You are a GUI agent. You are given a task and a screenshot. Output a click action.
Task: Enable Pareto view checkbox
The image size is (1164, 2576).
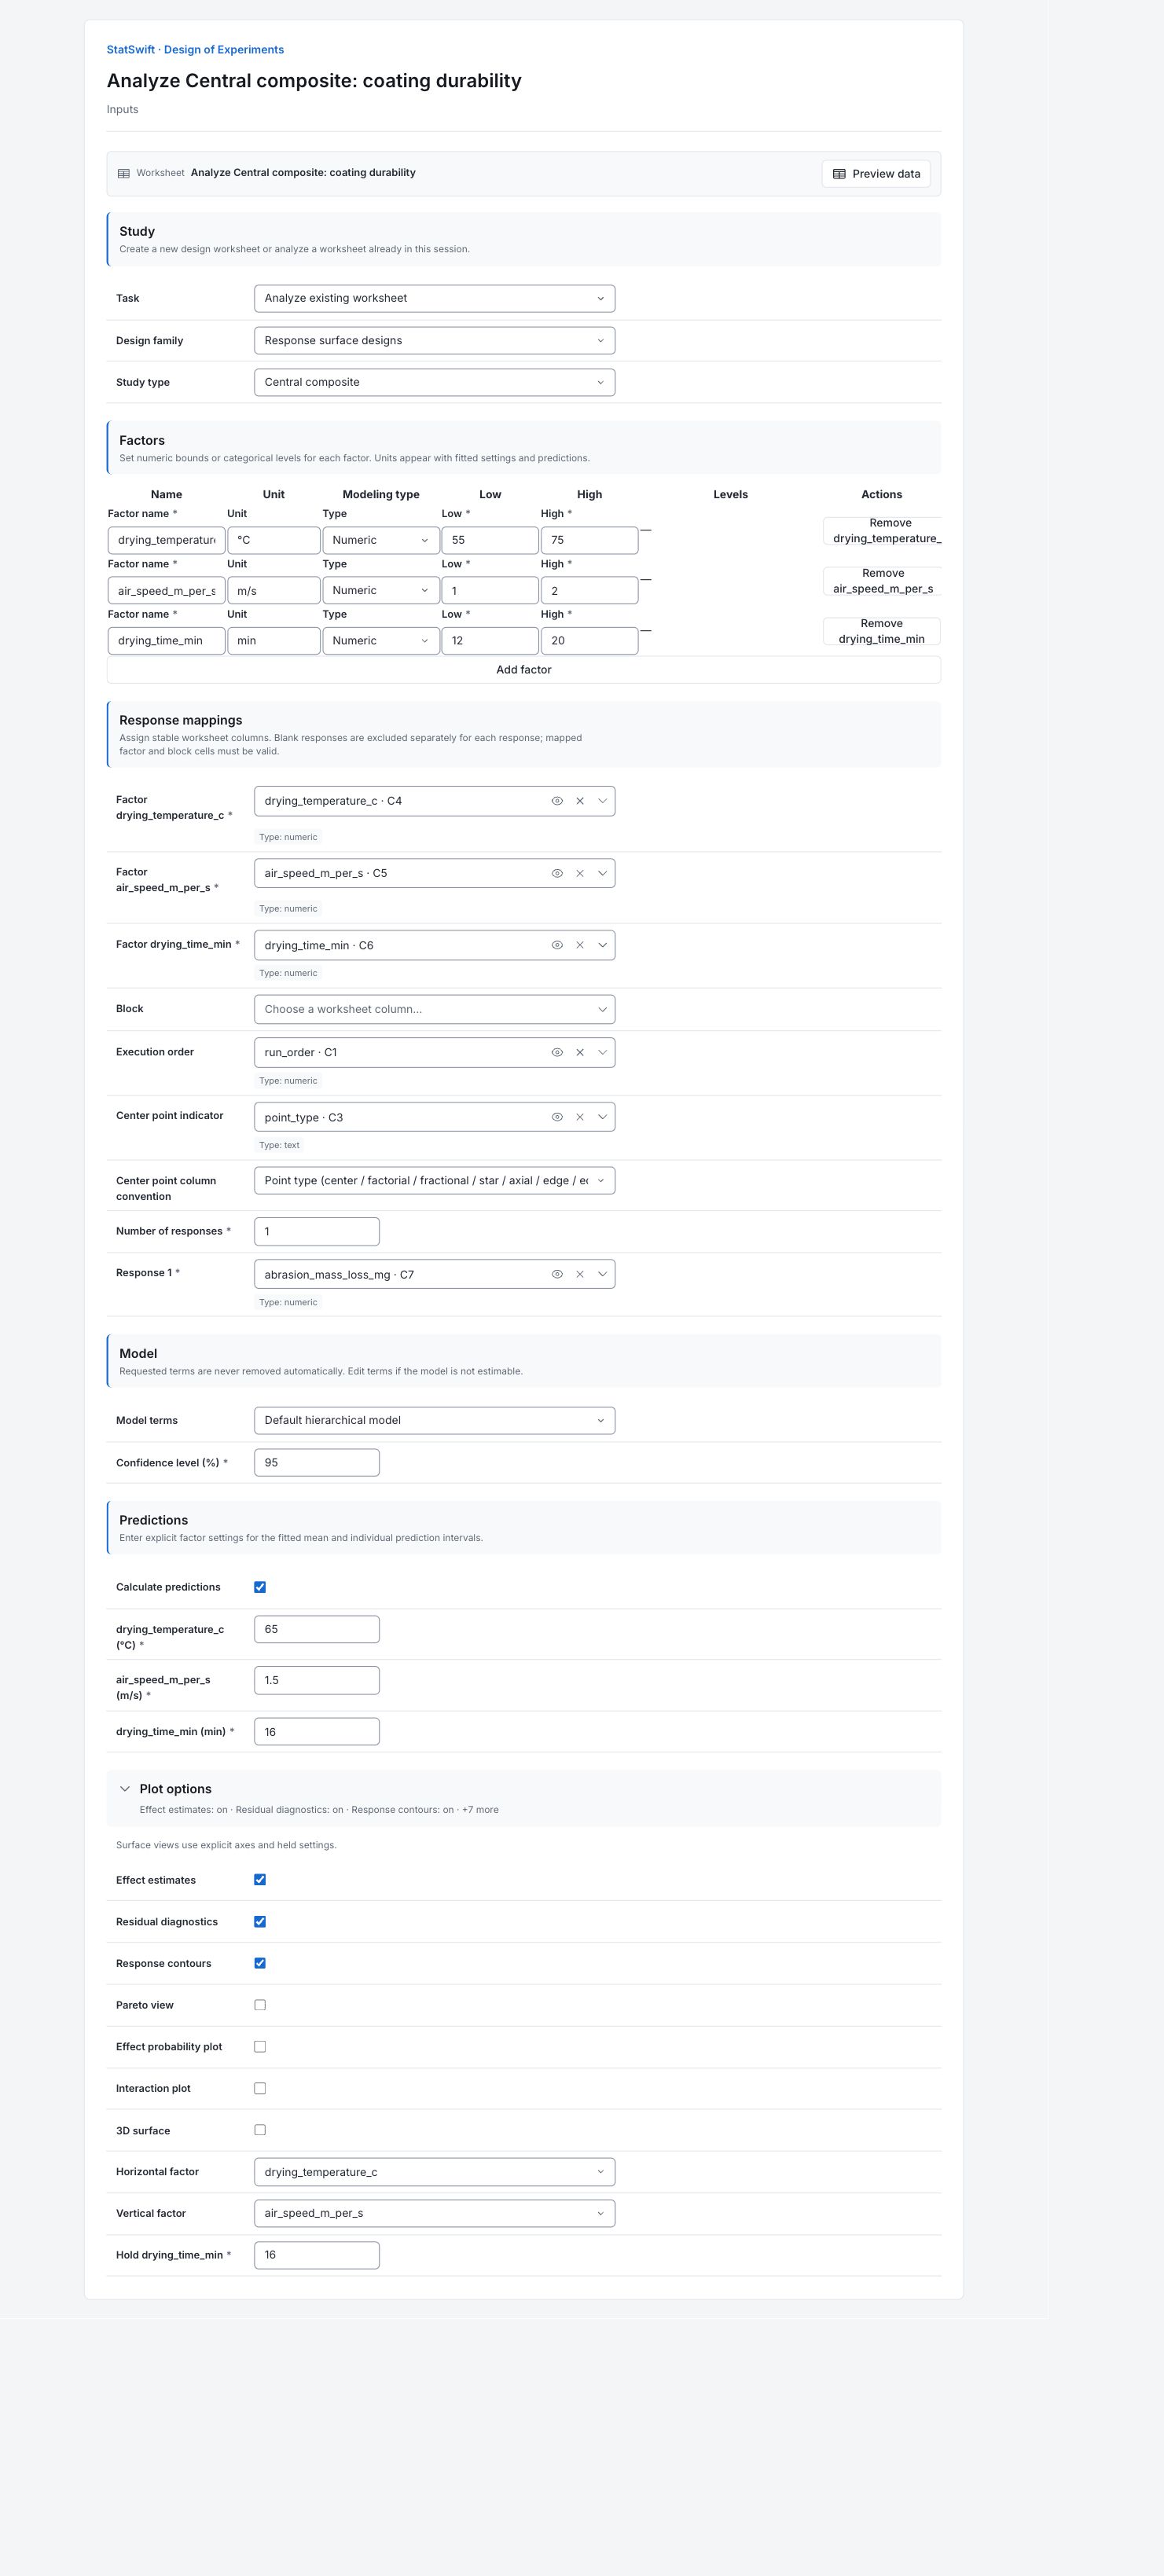pyautogui.click(x=260, y=2005)
